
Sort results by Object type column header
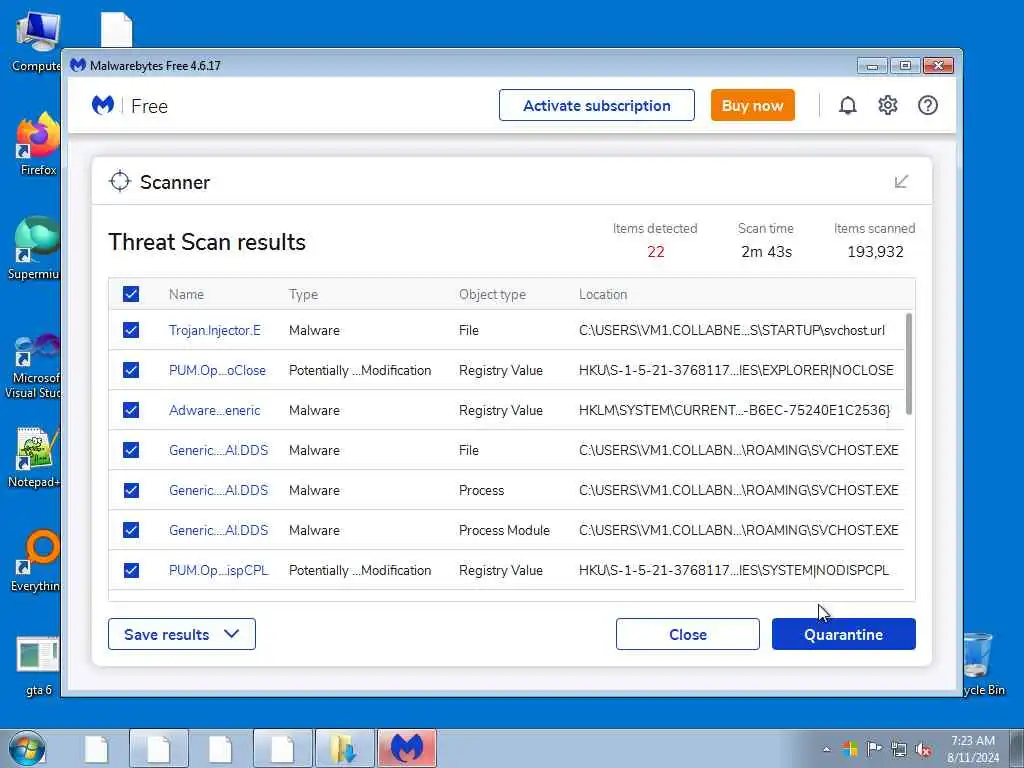(492, 295)
